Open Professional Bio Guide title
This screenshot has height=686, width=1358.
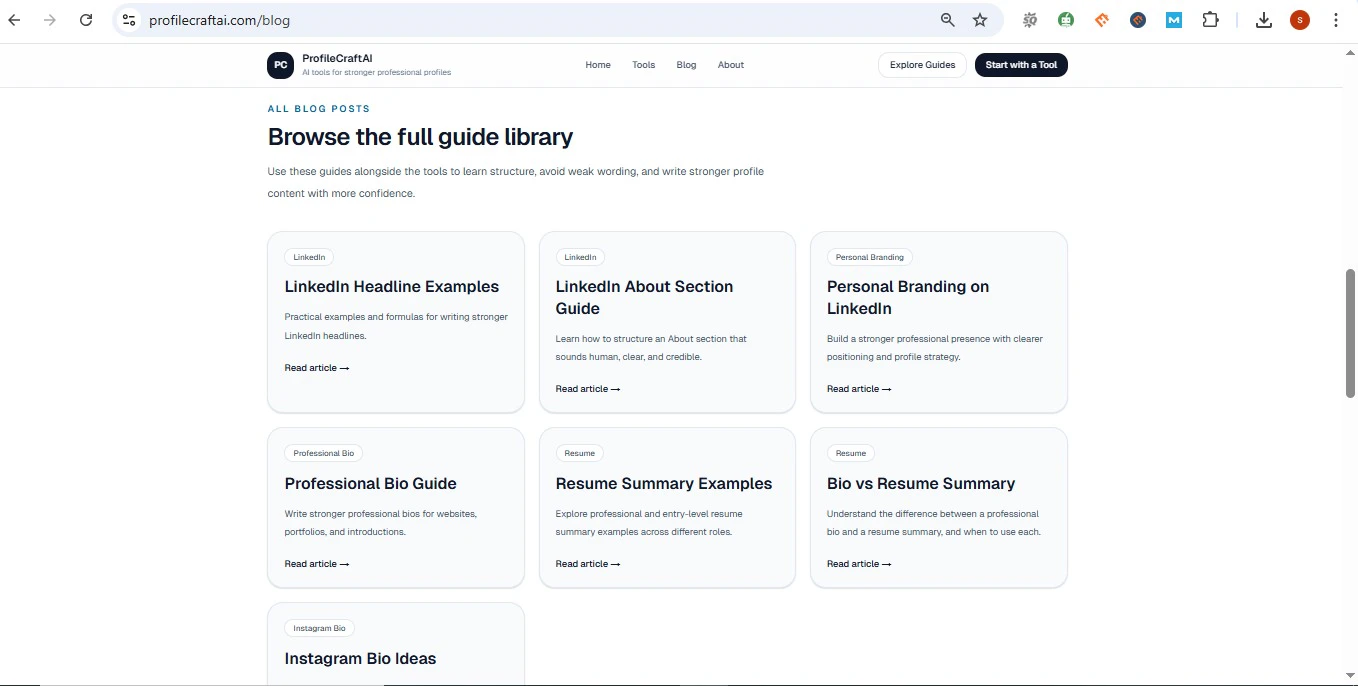click(370, 484)
